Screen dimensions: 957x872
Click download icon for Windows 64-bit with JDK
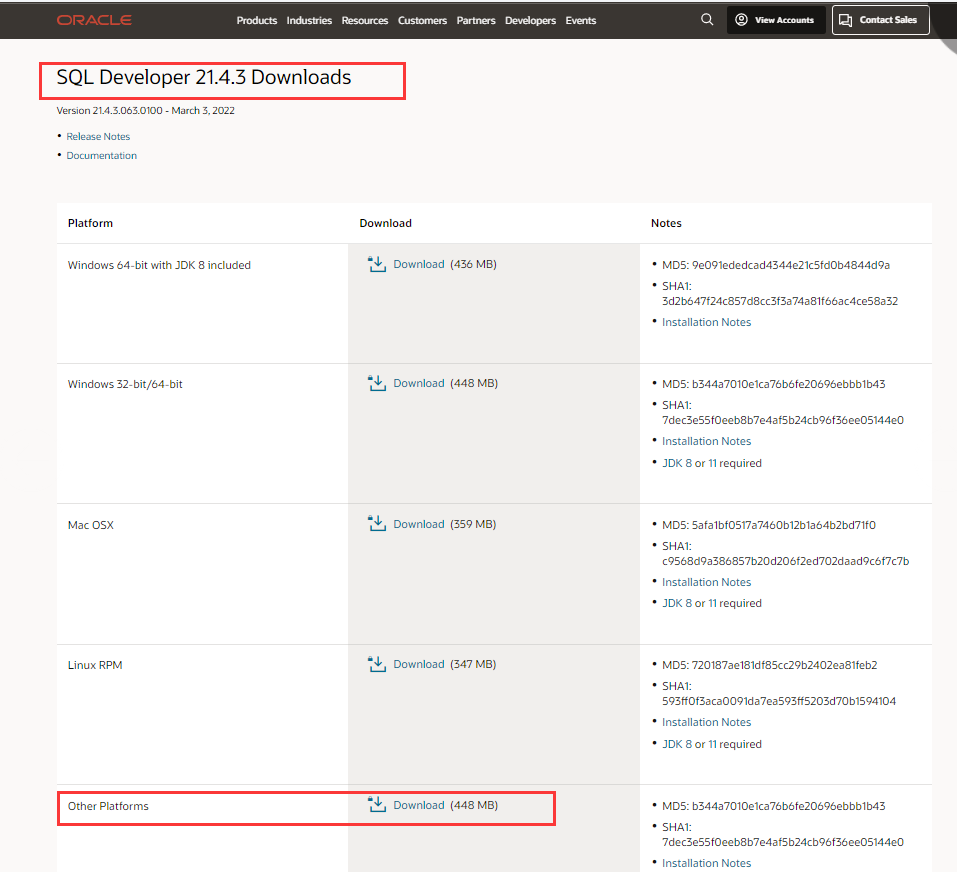(377, 264)
